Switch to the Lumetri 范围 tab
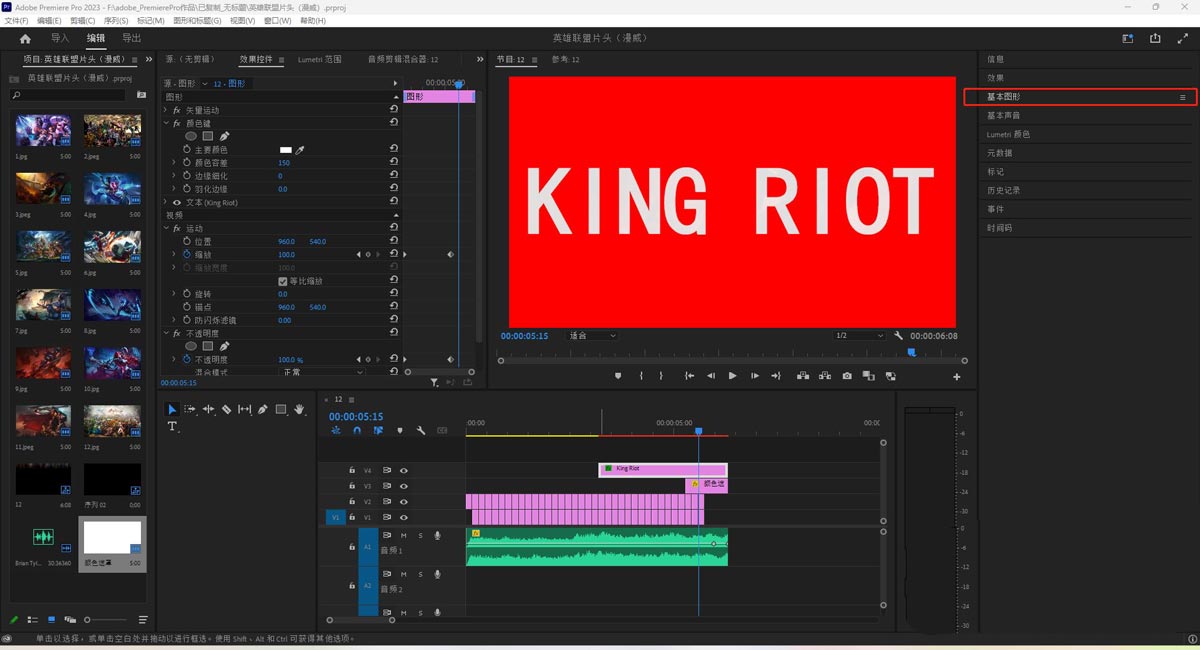1200x650 pixels. click(x=319, y=60)
